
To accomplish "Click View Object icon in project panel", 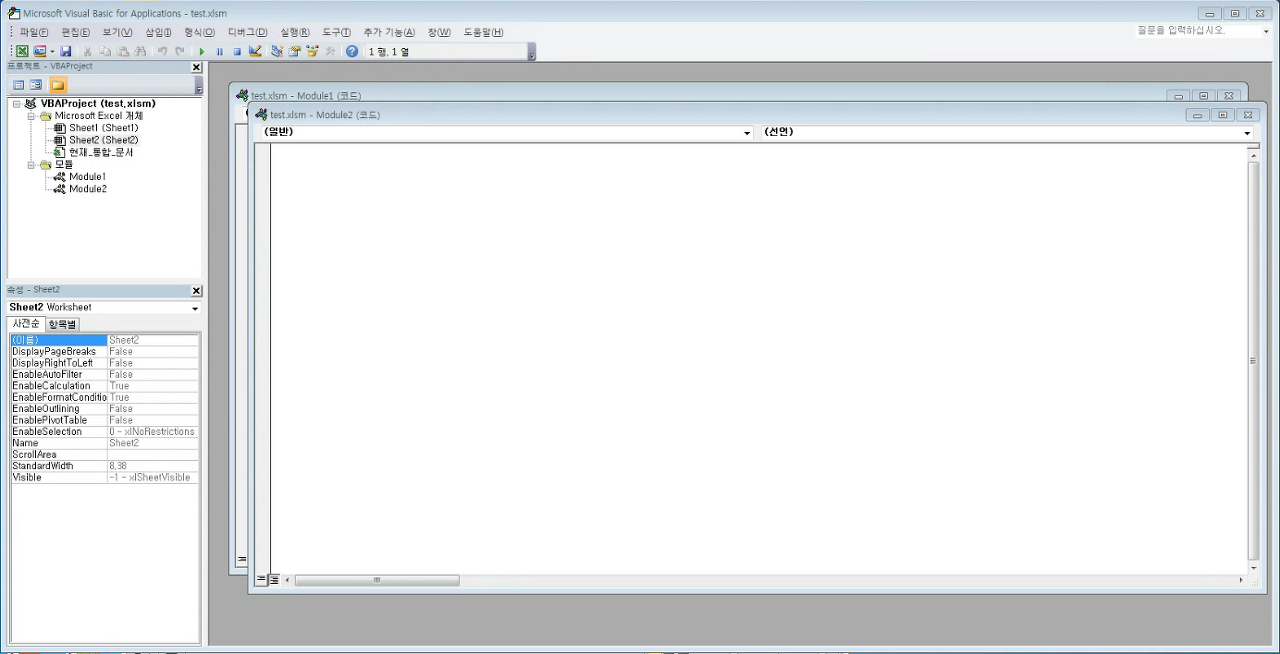I will click(x=36, y=85).
